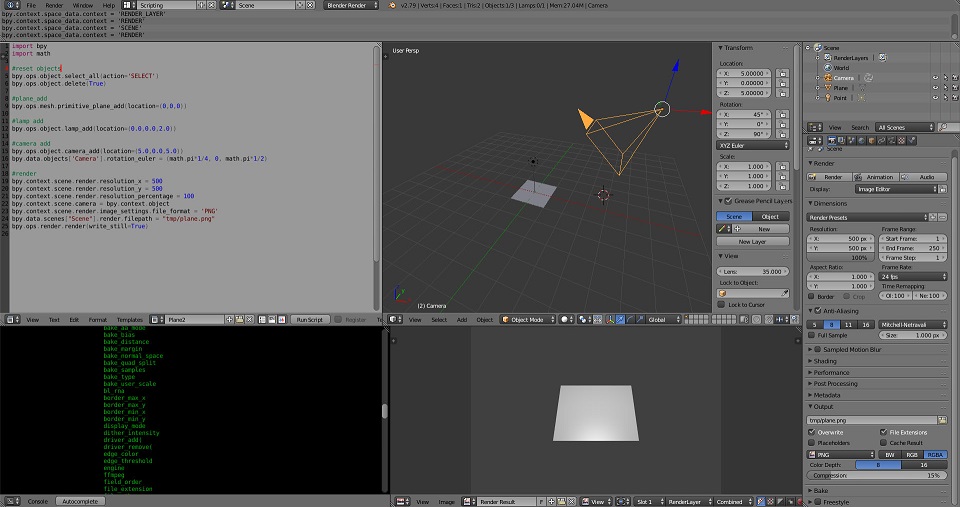The image size is (960, 507).
Task: Click the Animation render button
Action: (876, 177)
